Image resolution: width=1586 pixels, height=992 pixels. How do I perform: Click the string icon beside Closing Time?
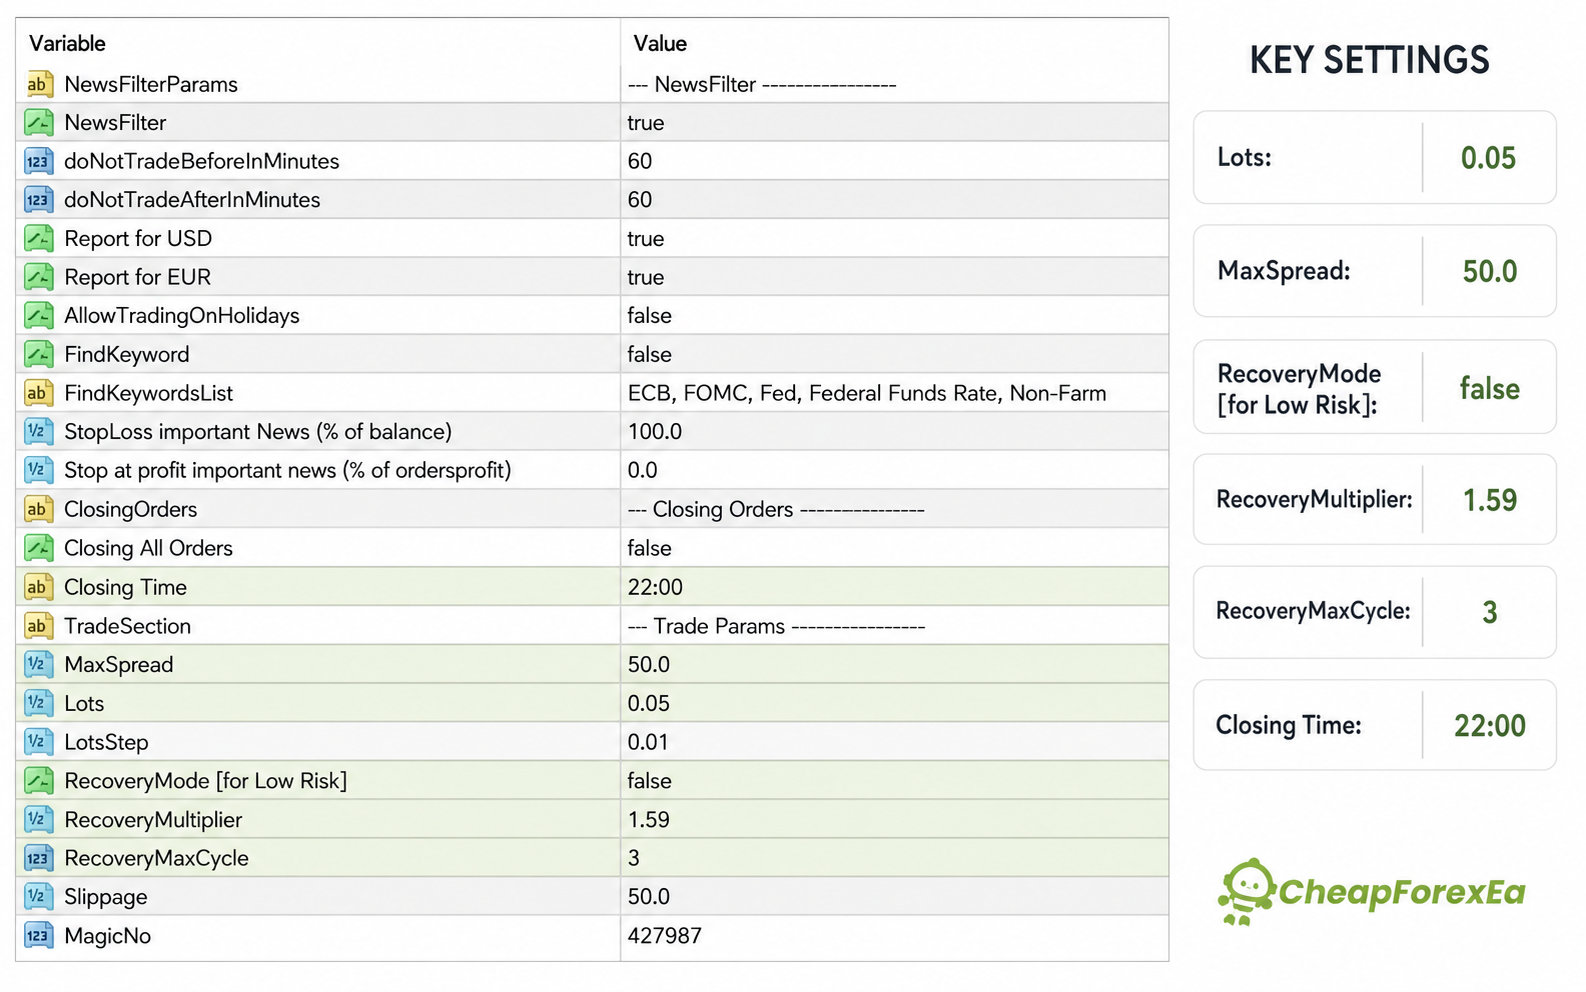click(x=38, y=587)
